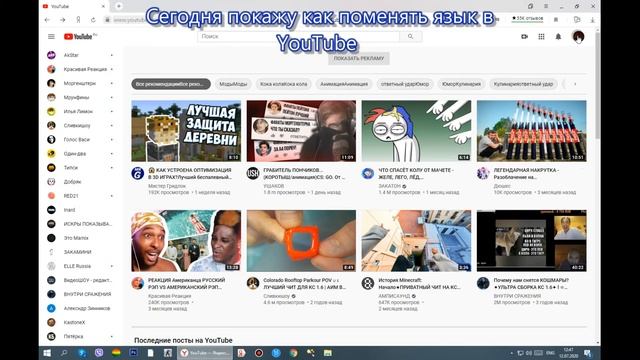Image resolution: width=640 pixels, height=360 pixels.
Task: Open 'Илья Лимон' subscription channel
Action: pos(80,111)
